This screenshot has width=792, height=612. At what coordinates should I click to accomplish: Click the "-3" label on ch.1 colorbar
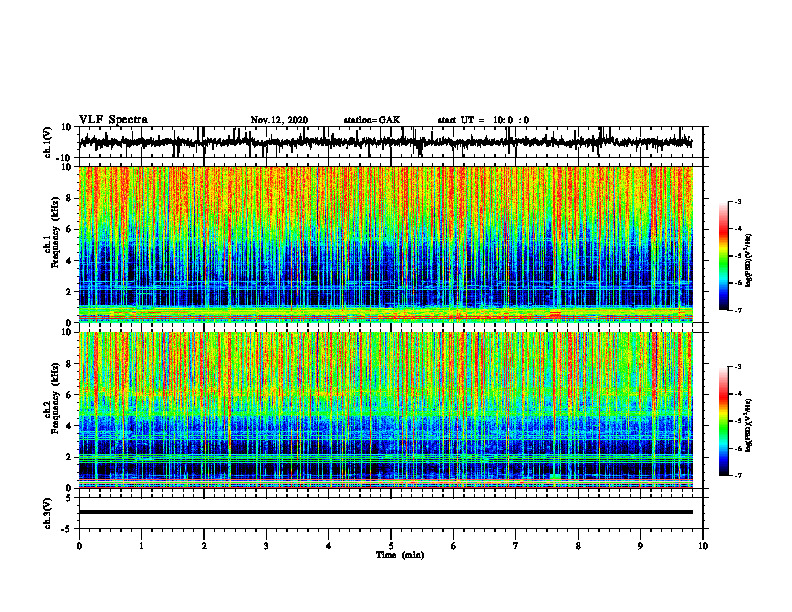click(738, 201)
